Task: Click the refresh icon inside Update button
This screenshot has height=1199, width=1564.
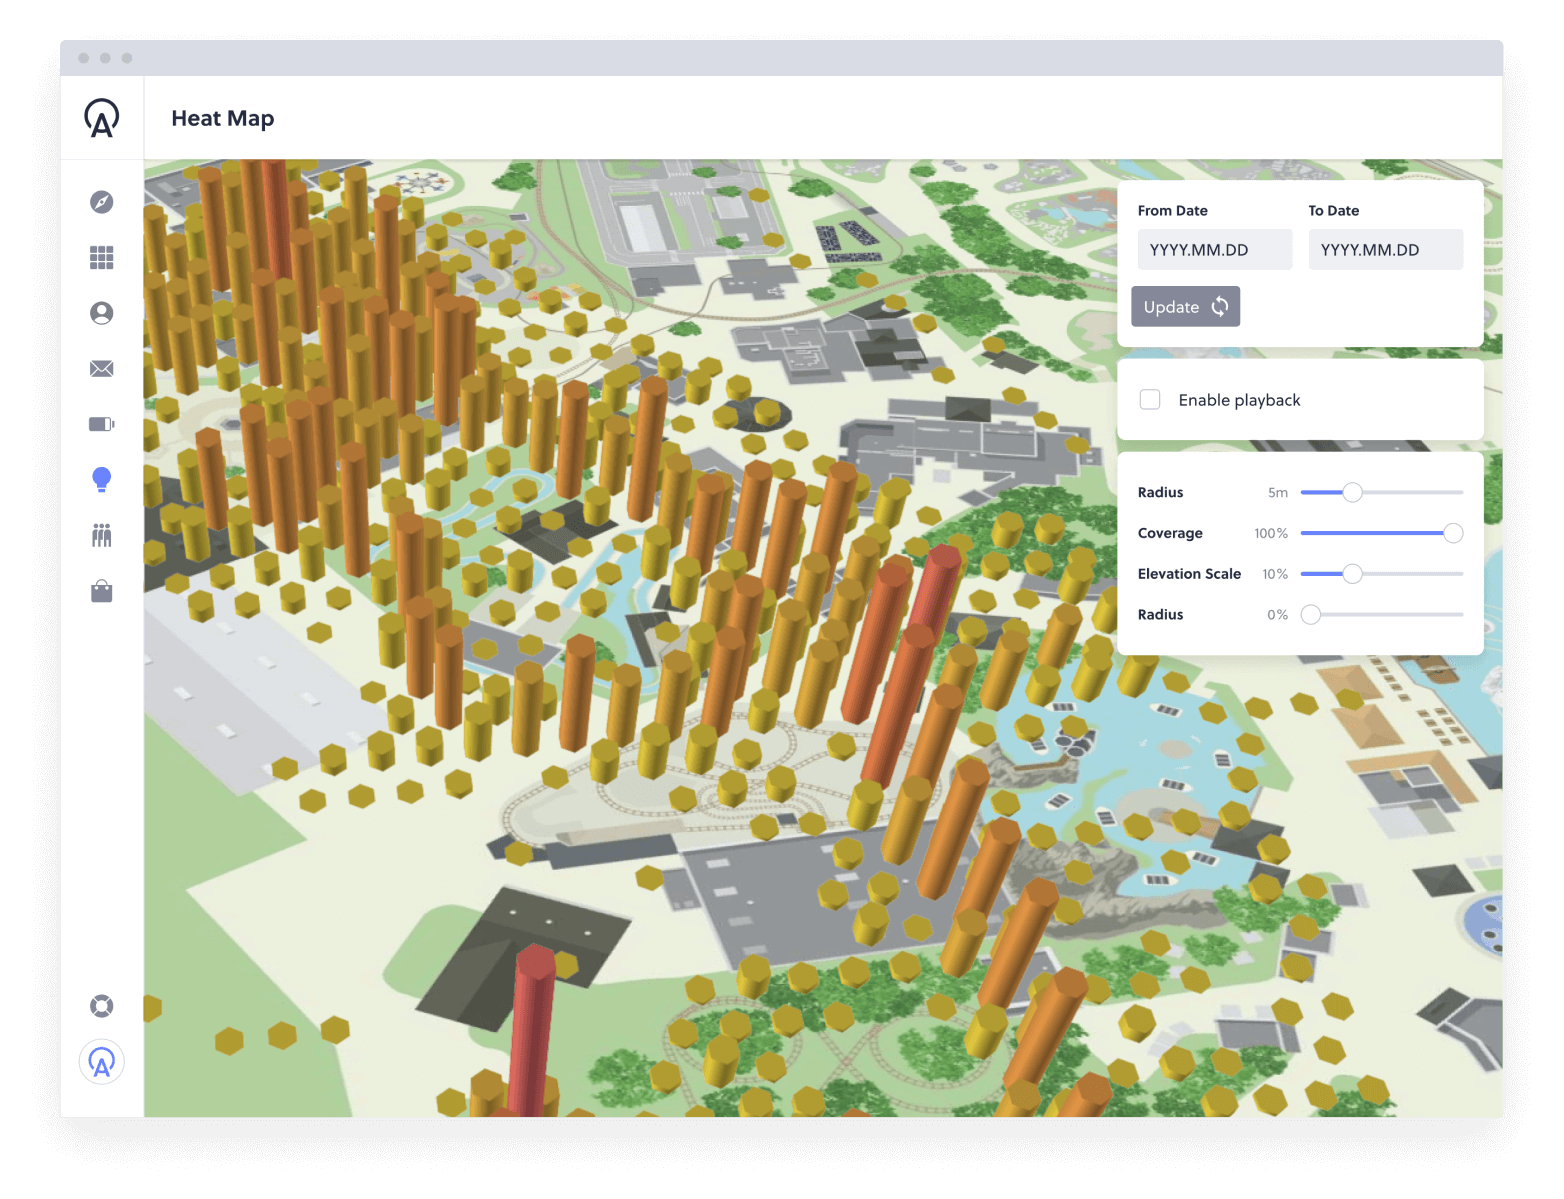Action: (x=1220, y=306)
